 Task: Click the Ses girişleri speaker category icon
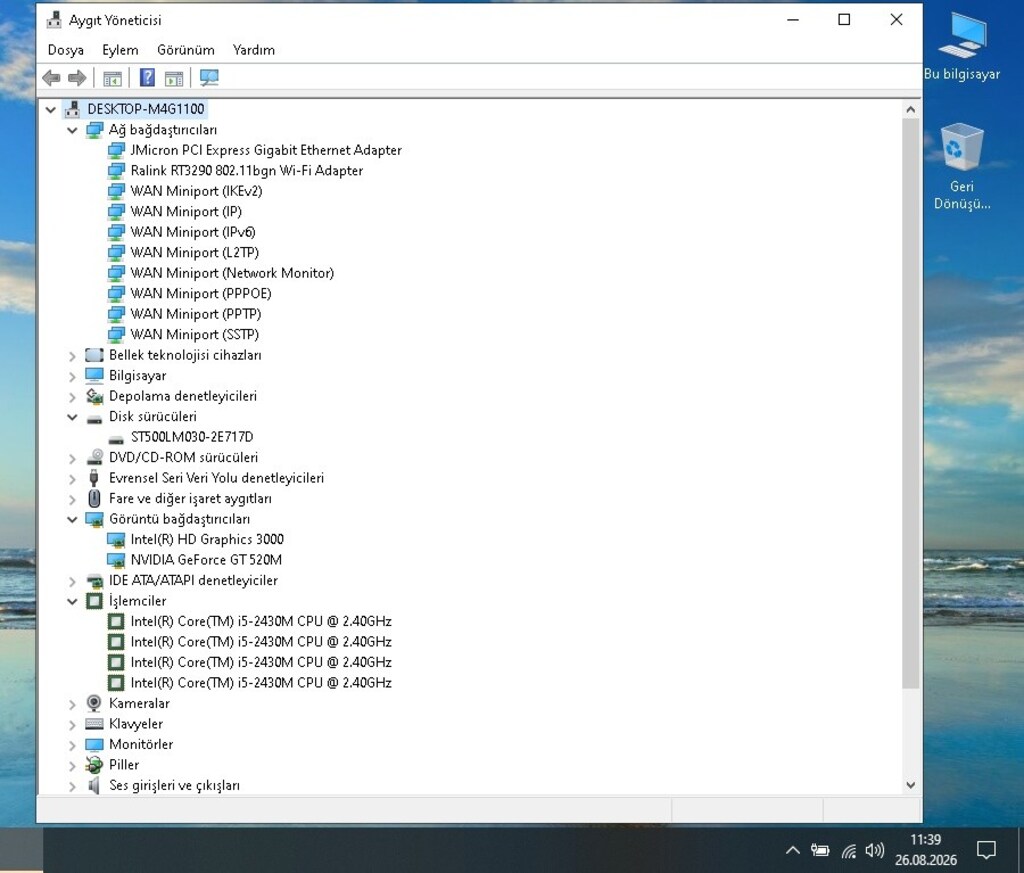pyautogui.click(x=94, y=786)
